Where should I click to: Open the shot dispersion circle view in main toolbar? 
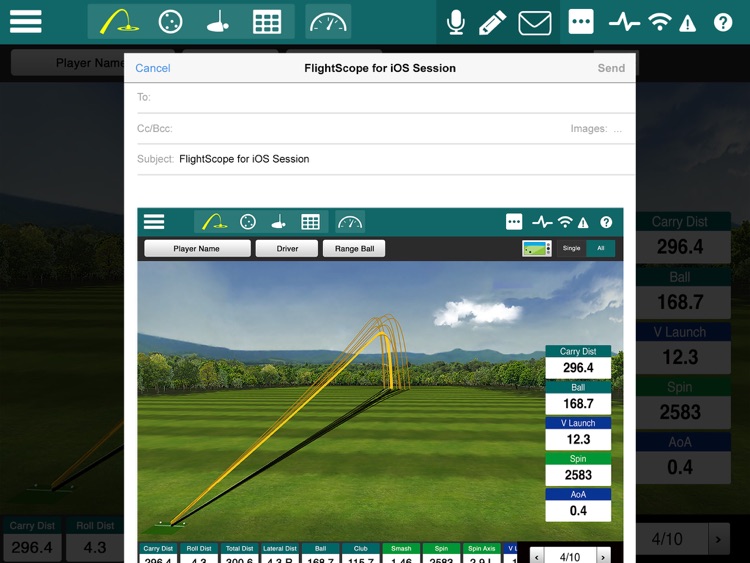click(x=170, y=22)
